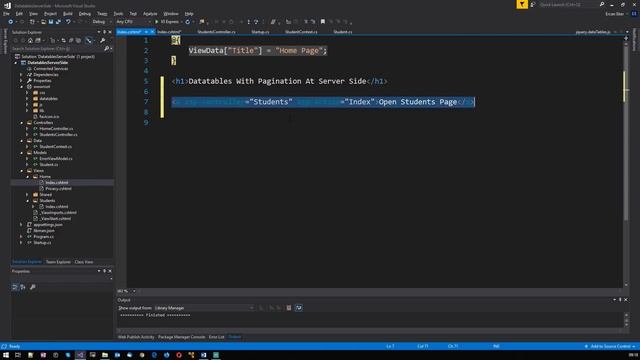This screenshot has height=360, width=640.
Task: Select appsettings.json in Solution Explorer
Action: coord(48,224)
